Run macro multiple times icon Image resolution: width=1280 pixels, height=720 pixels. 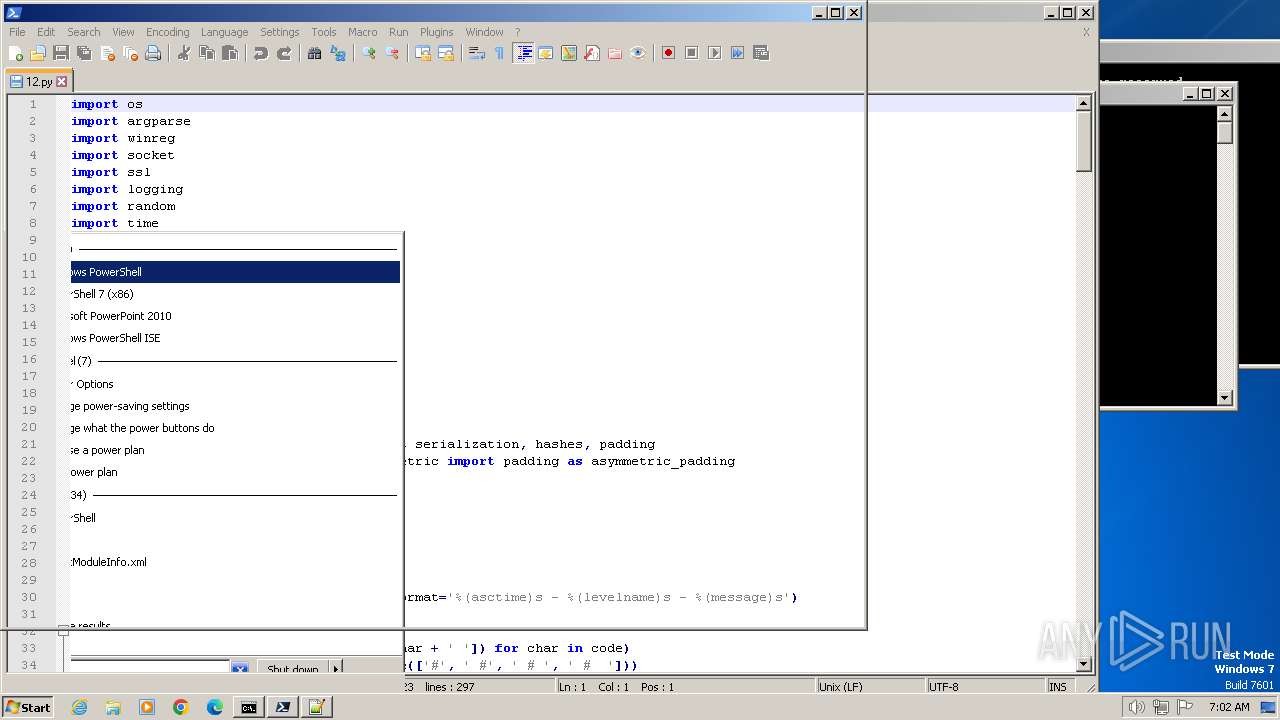pyautogui.click(x=737, y=53)
